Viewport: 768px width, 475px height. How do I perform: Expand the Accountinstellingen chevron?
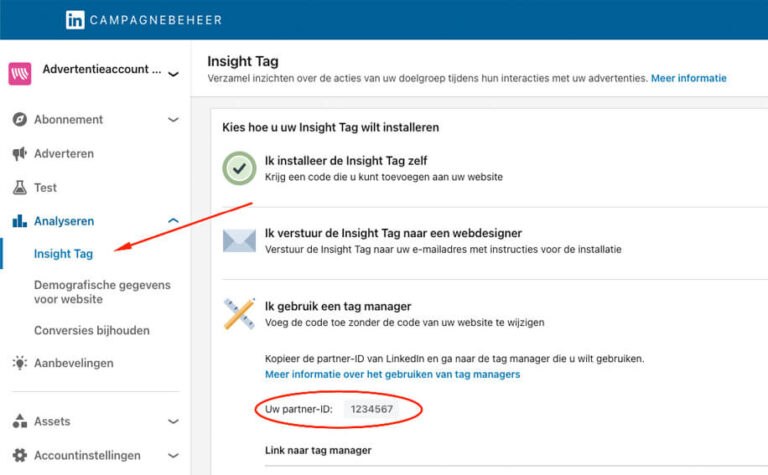[173, 455]
